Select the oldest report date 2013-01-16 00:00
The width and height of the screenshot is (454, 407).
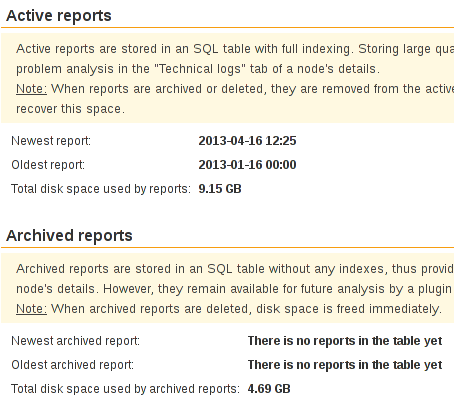coord(247,165)
